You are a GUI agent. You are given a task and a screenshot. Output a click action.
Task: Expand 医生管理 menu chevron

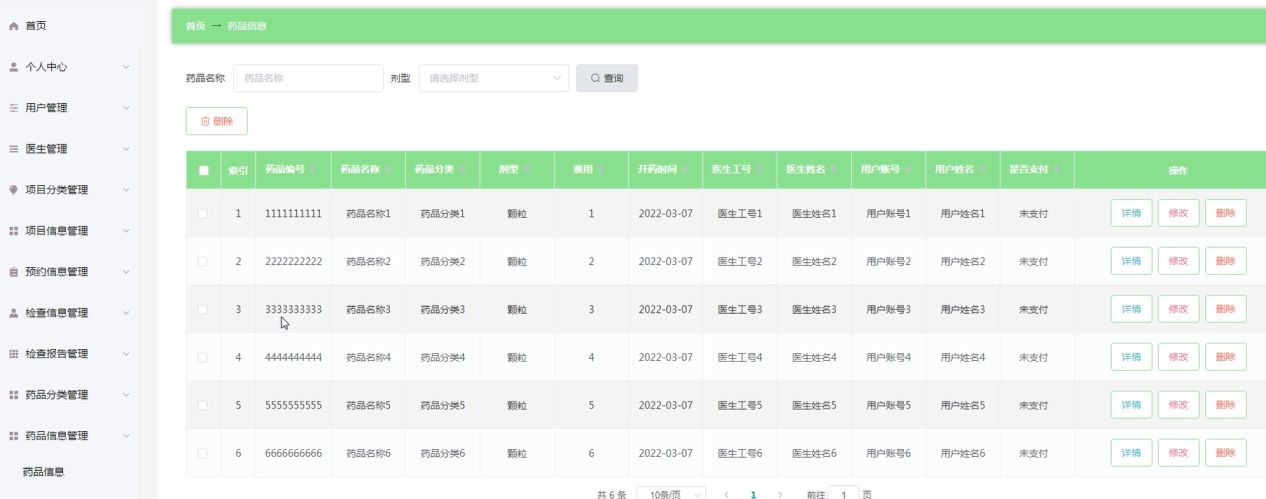(x=126, y=149)
